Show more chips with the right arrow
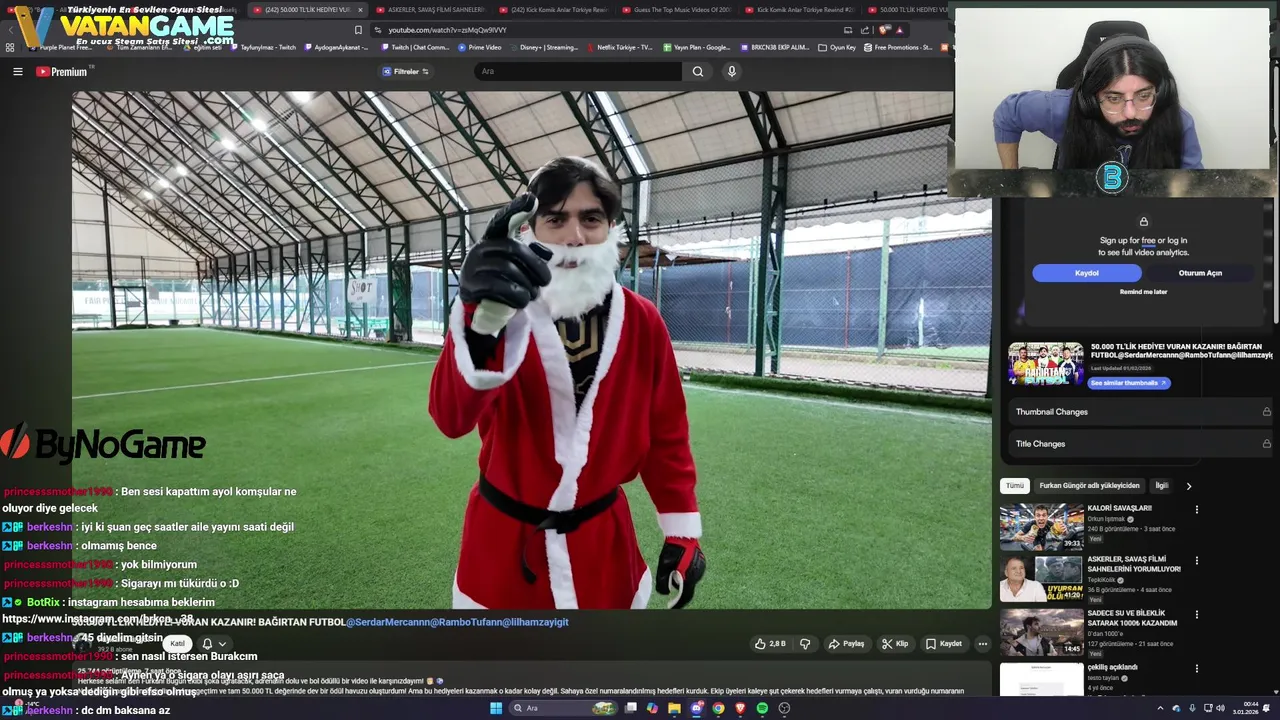Image resolution: width=1280 pixels, height=720 pixels. (1189, 486)
